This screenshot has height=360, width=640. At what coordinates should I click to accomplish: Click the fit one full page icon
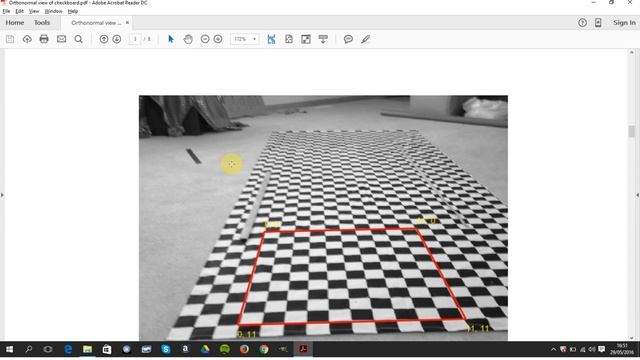click(289, 39)
